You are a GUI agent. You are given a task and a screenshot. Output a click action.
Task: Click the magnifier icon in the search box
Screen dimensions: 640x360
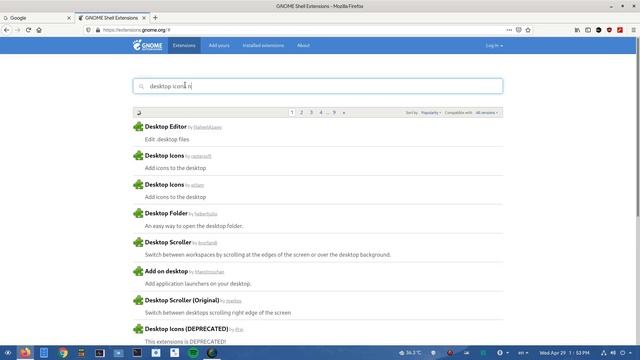click(141, 87)
